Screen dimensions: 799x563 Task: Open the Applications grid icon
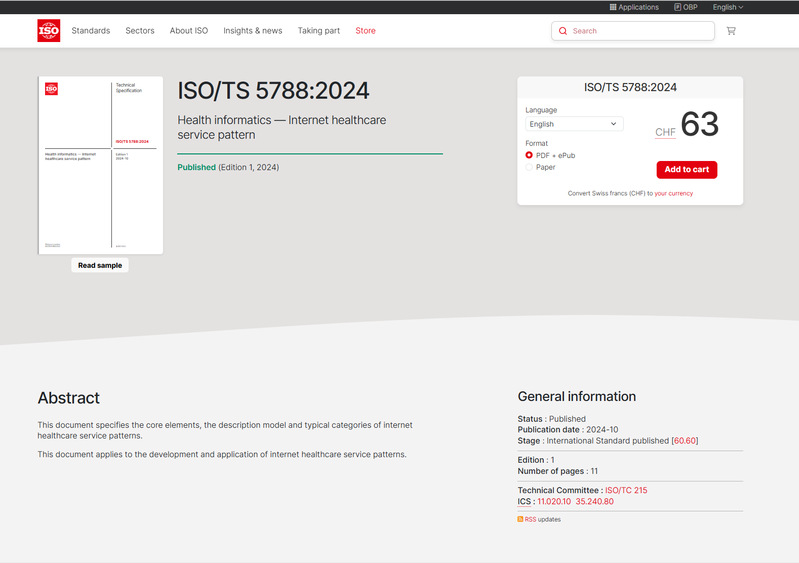click(613, 7)
